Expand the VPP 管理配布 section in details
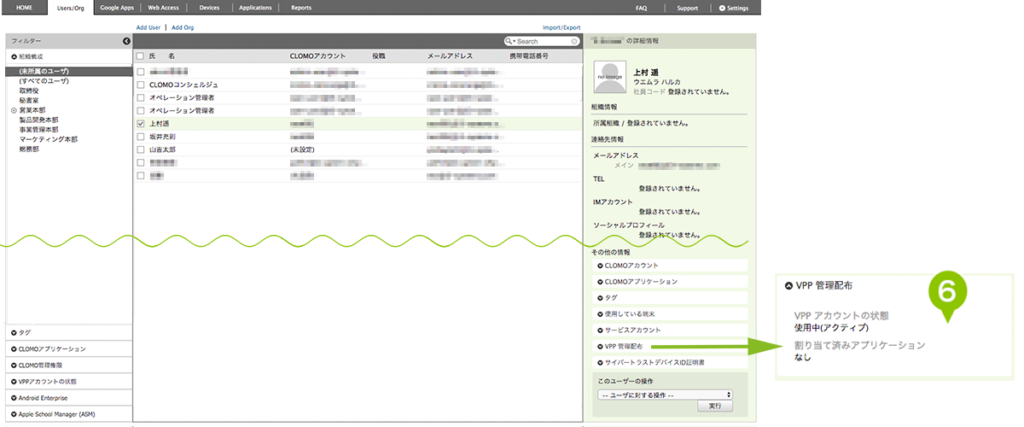This screenshot has width=1024, height=427. pyautogui.click(x=601, y=345)
